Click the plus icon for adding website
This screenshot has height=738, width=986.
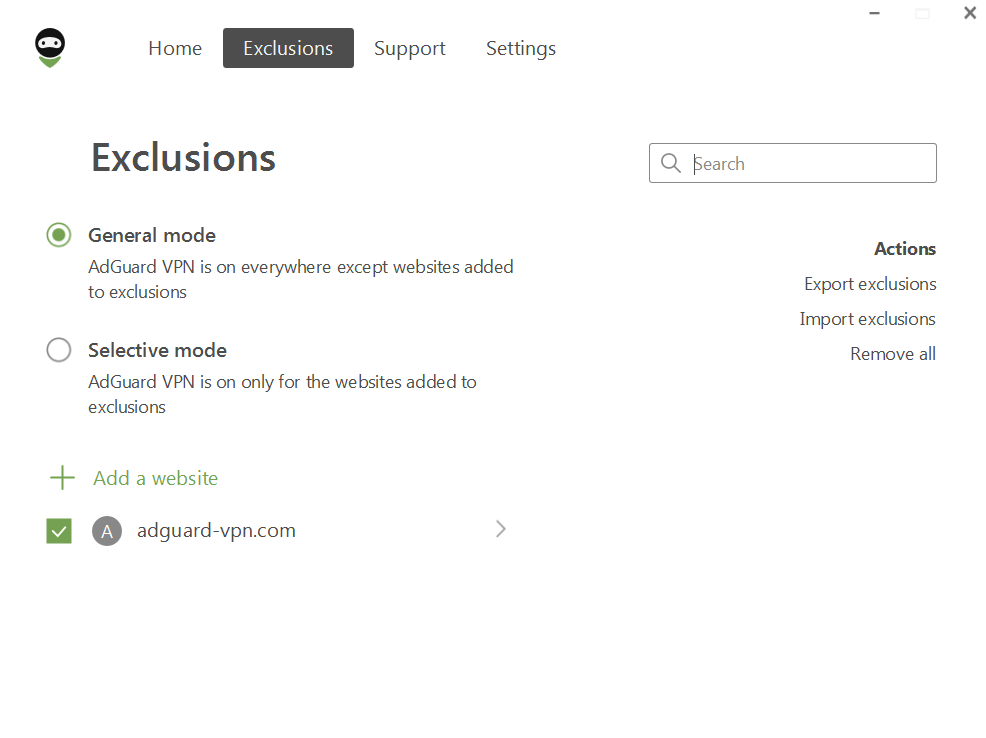point(62,478)
